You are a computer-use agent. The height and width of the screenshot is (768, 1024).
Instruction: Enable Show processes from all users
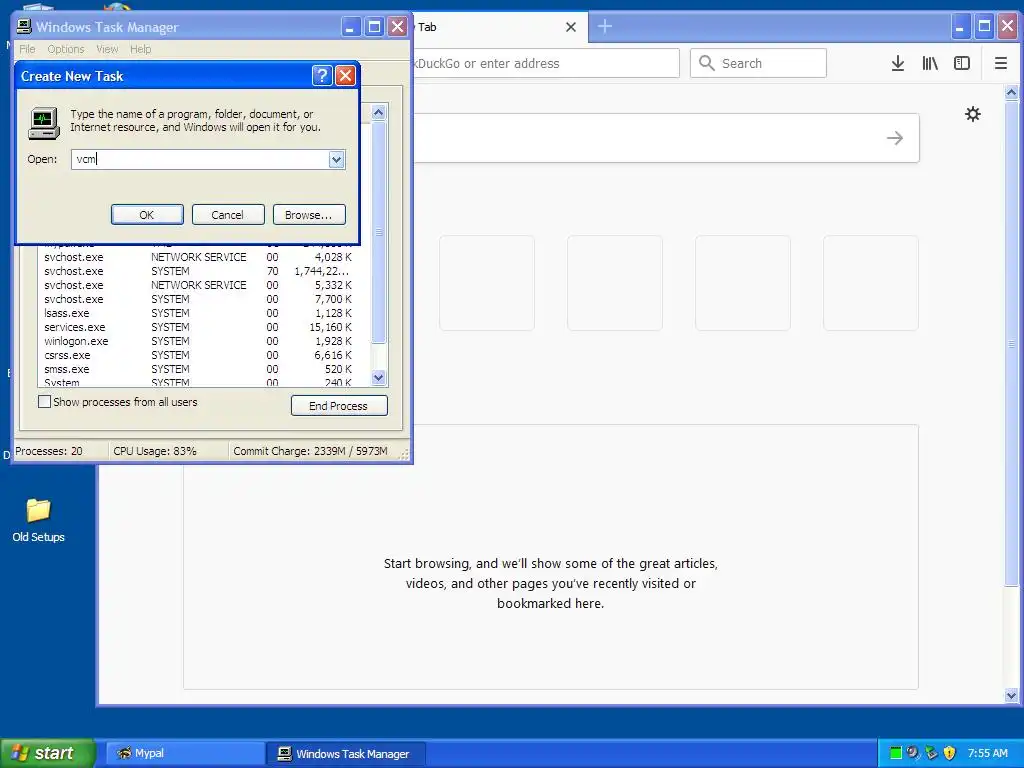tap(44, 402)
